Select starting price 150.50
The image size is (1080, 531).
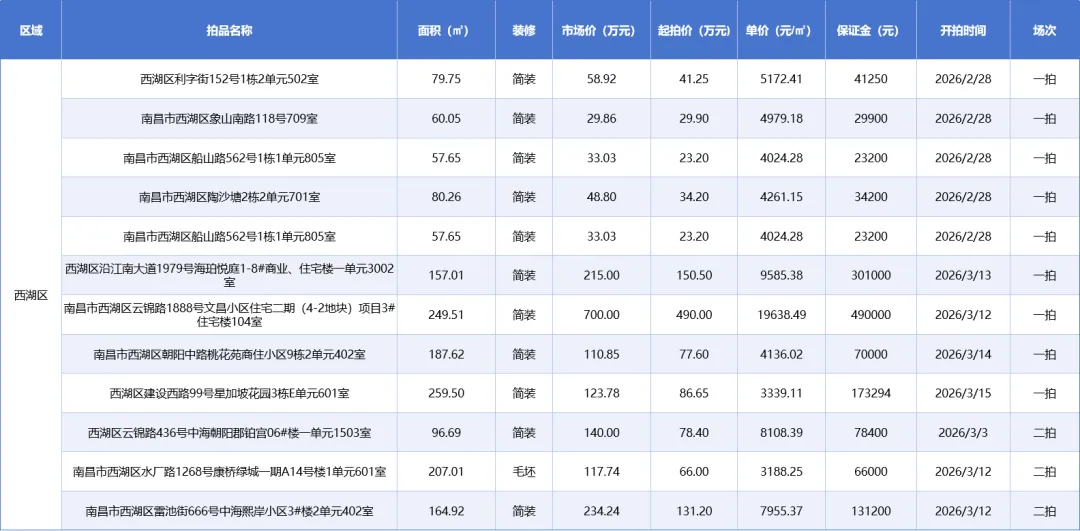coord(693,275)
